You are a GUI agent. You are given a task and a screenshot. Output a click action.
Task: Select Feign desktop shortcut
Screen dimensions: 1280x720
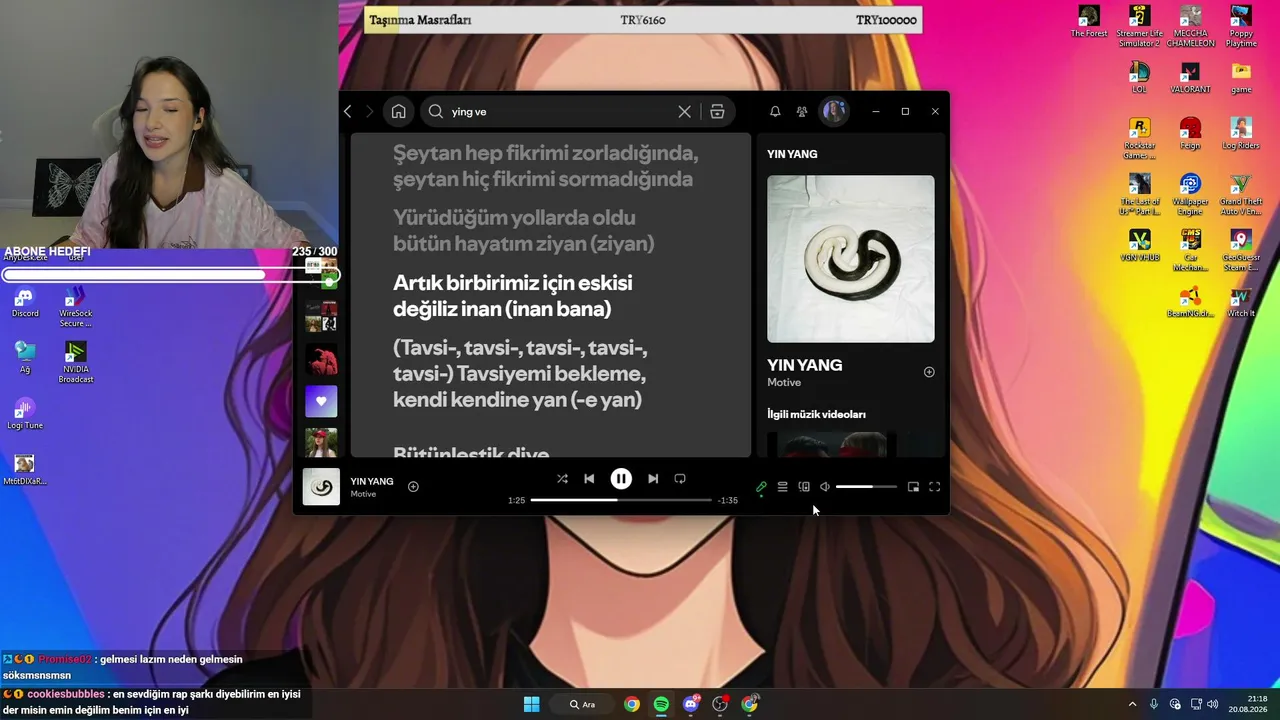click(x=1190, y=134)
